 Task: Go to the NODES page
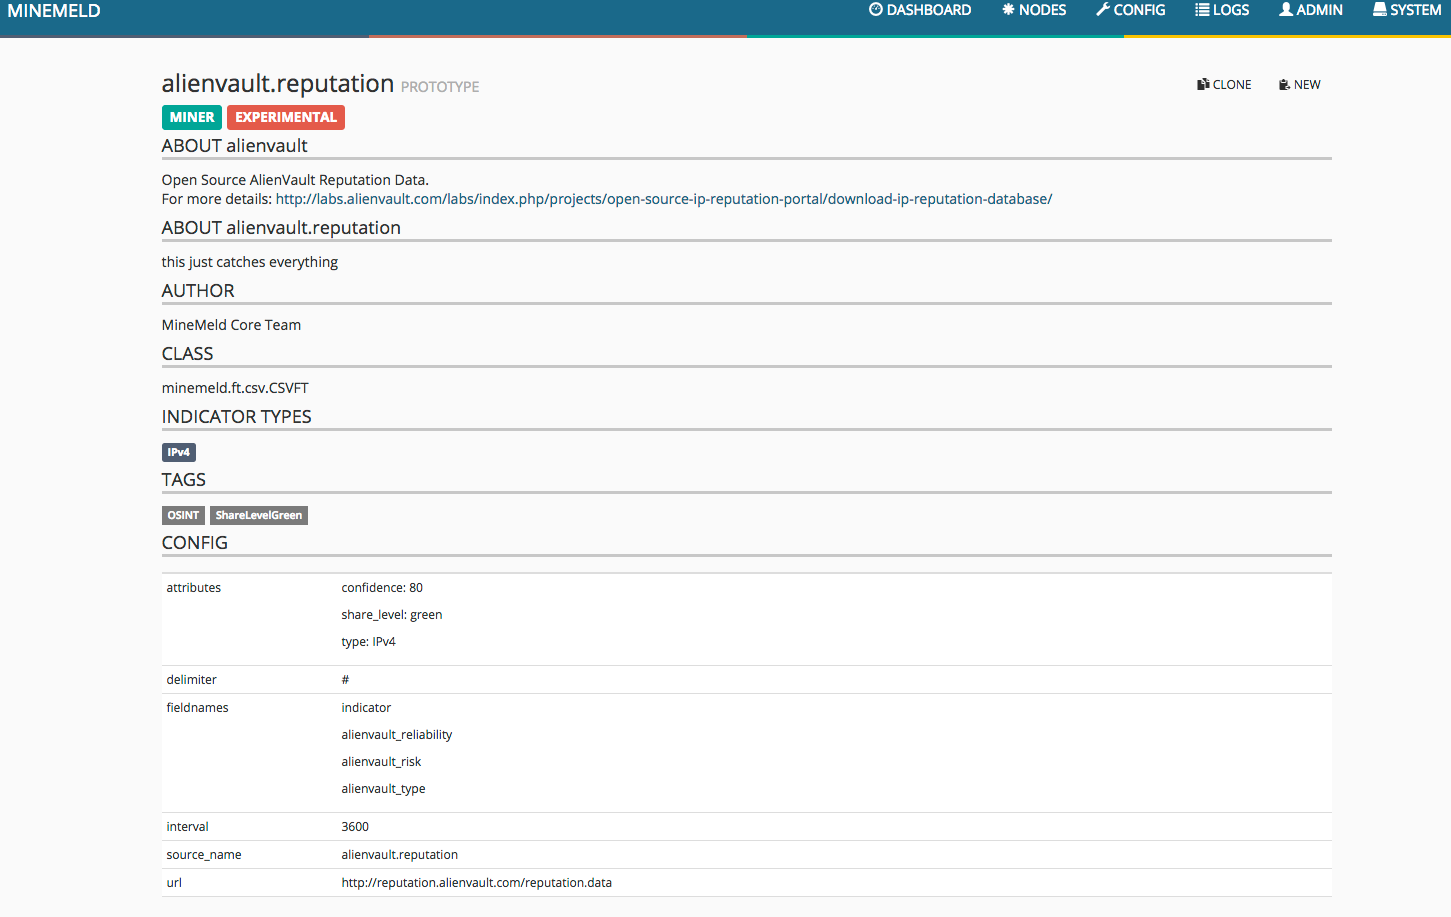pyautogui.click(x=1042, y=10)
